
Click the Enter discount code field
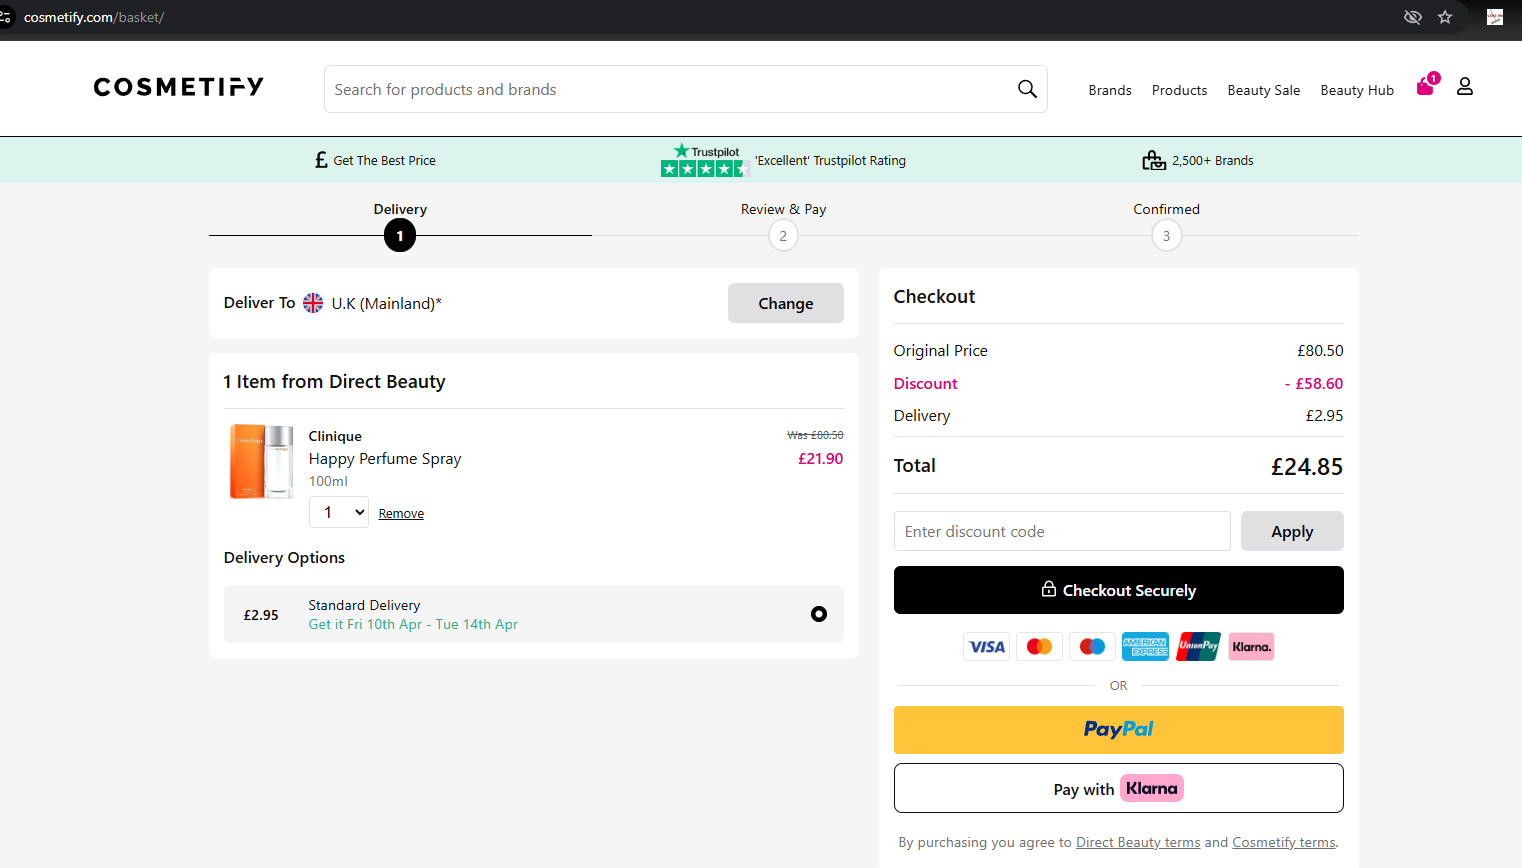point(1062,531)
